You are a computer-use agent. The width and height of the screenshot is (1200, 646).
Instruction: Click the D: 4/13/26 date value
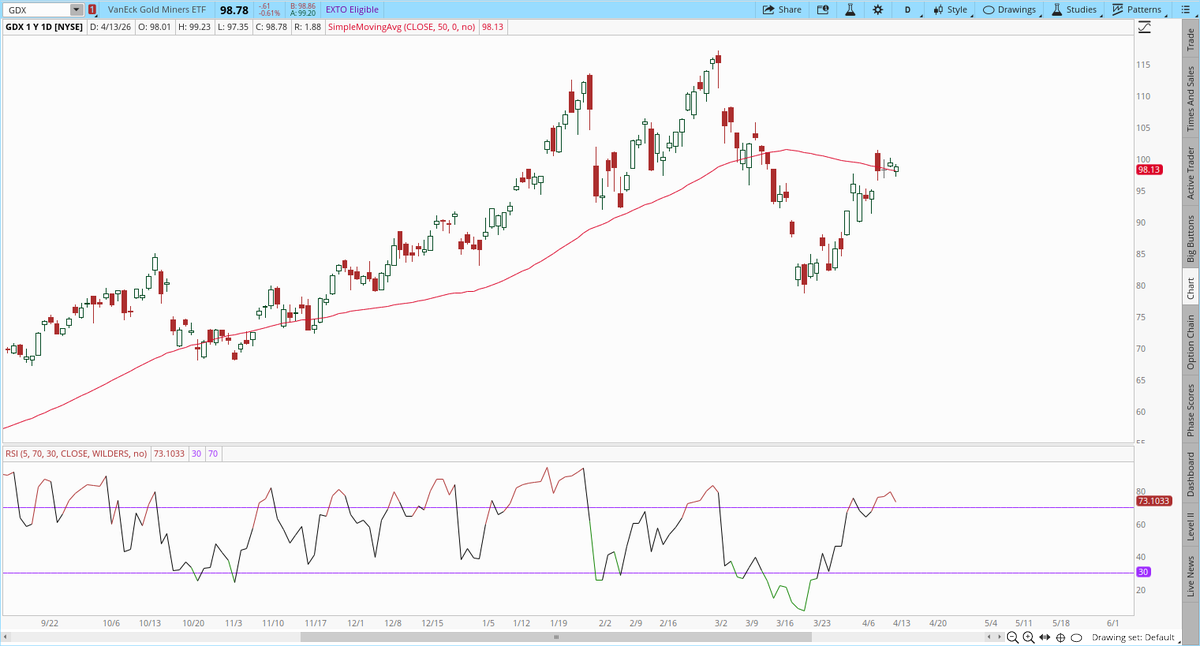(x=110, y=27)
